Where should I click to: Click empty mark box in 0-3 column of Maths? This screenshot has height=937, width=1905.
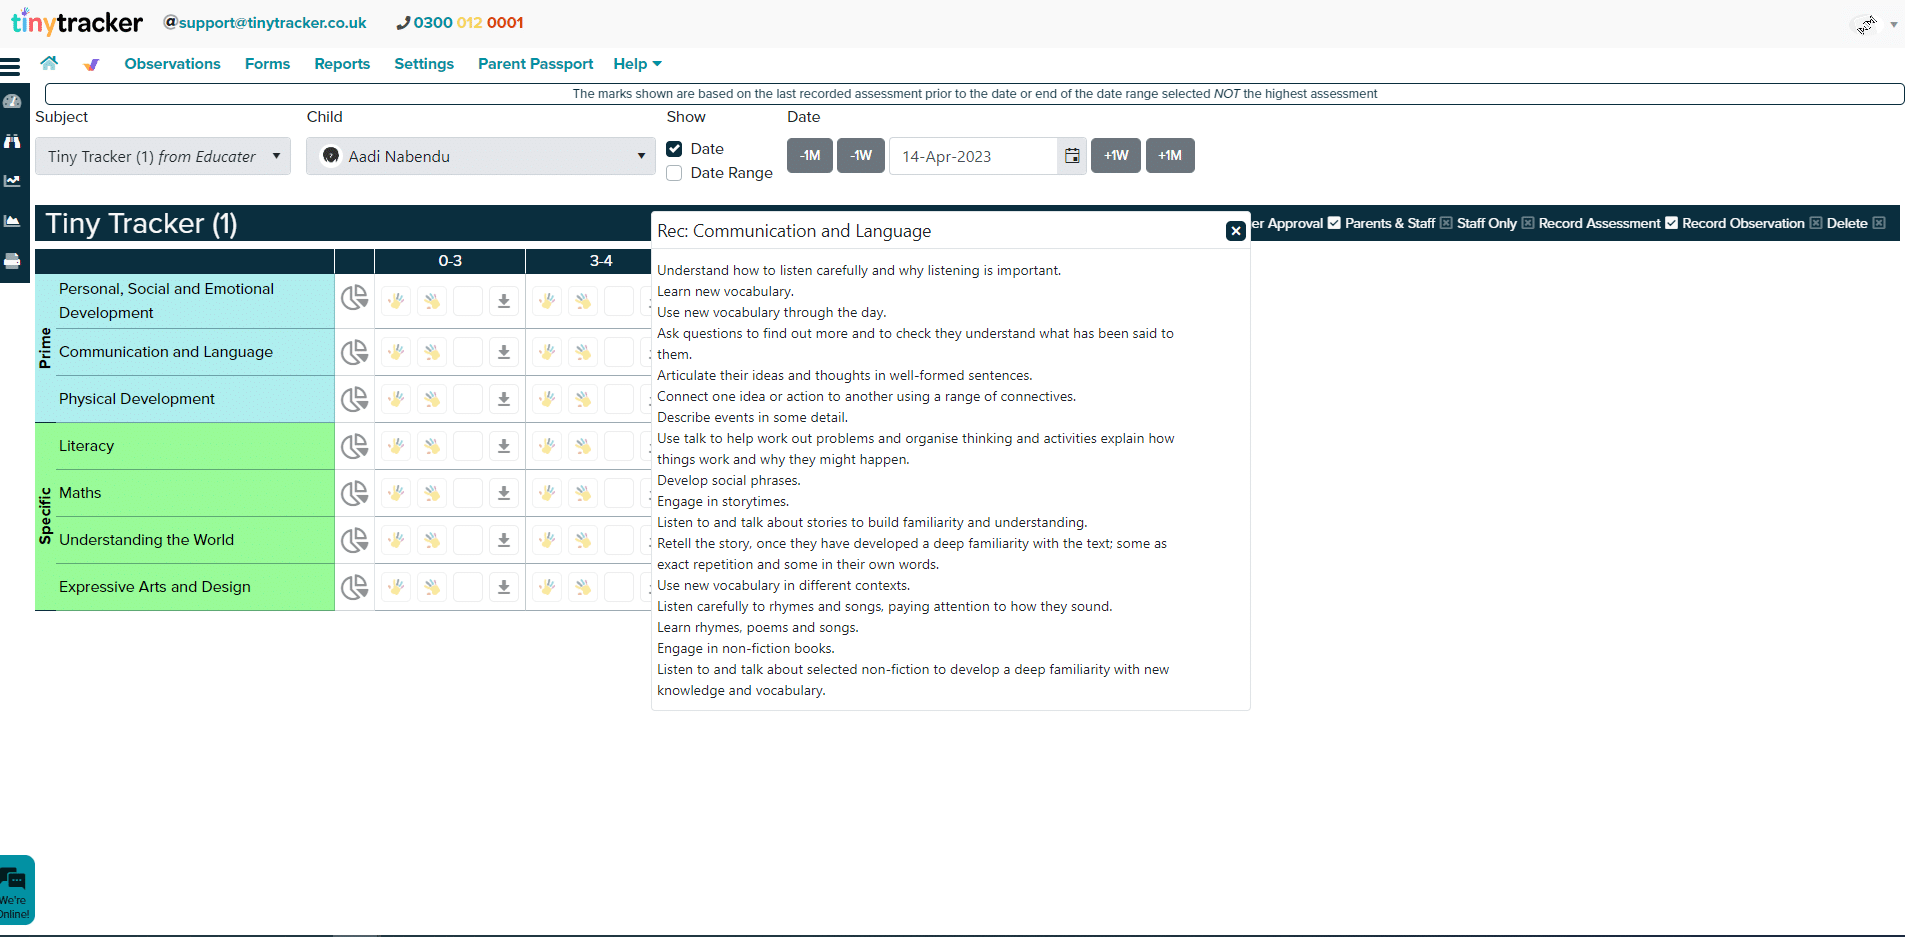(x=468, y=493)
